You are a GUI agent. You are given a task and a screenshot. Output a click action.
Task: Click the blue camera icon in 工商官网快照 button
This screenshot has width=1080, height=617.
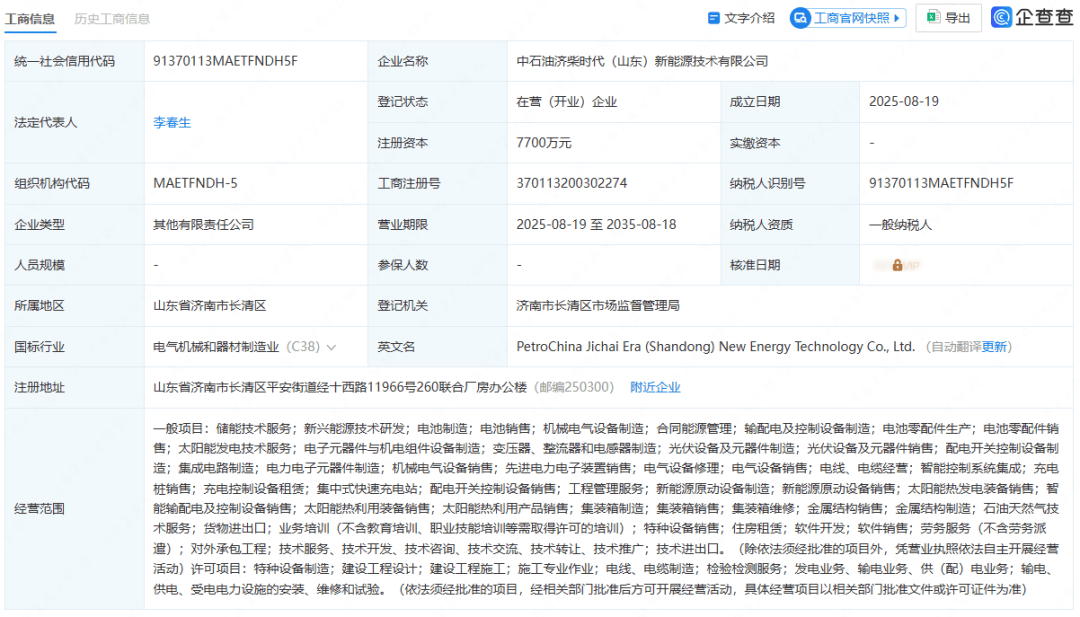click(798, 17)
